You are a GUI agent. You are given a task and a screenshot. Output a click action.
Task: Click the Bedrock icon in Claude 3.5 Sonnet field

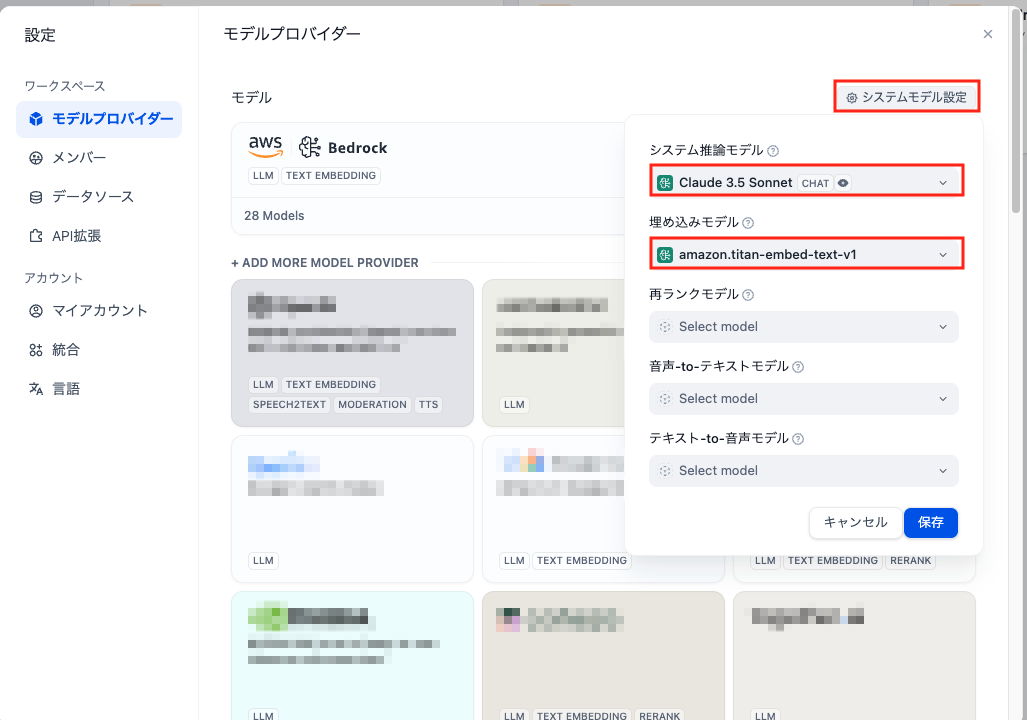665,183
